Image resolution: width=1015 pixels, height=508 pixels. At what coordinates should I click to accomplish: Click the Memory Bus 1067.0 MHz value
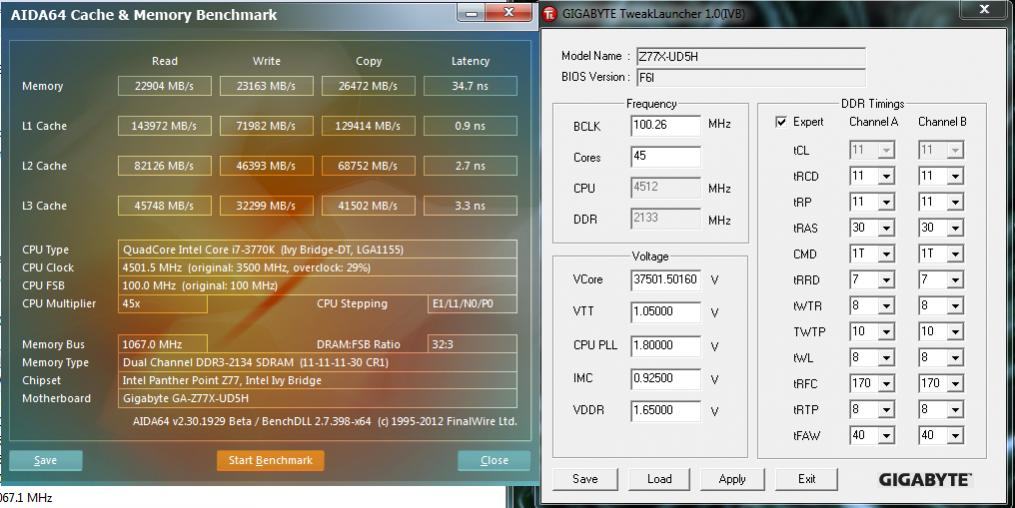[x=162, y=344]
